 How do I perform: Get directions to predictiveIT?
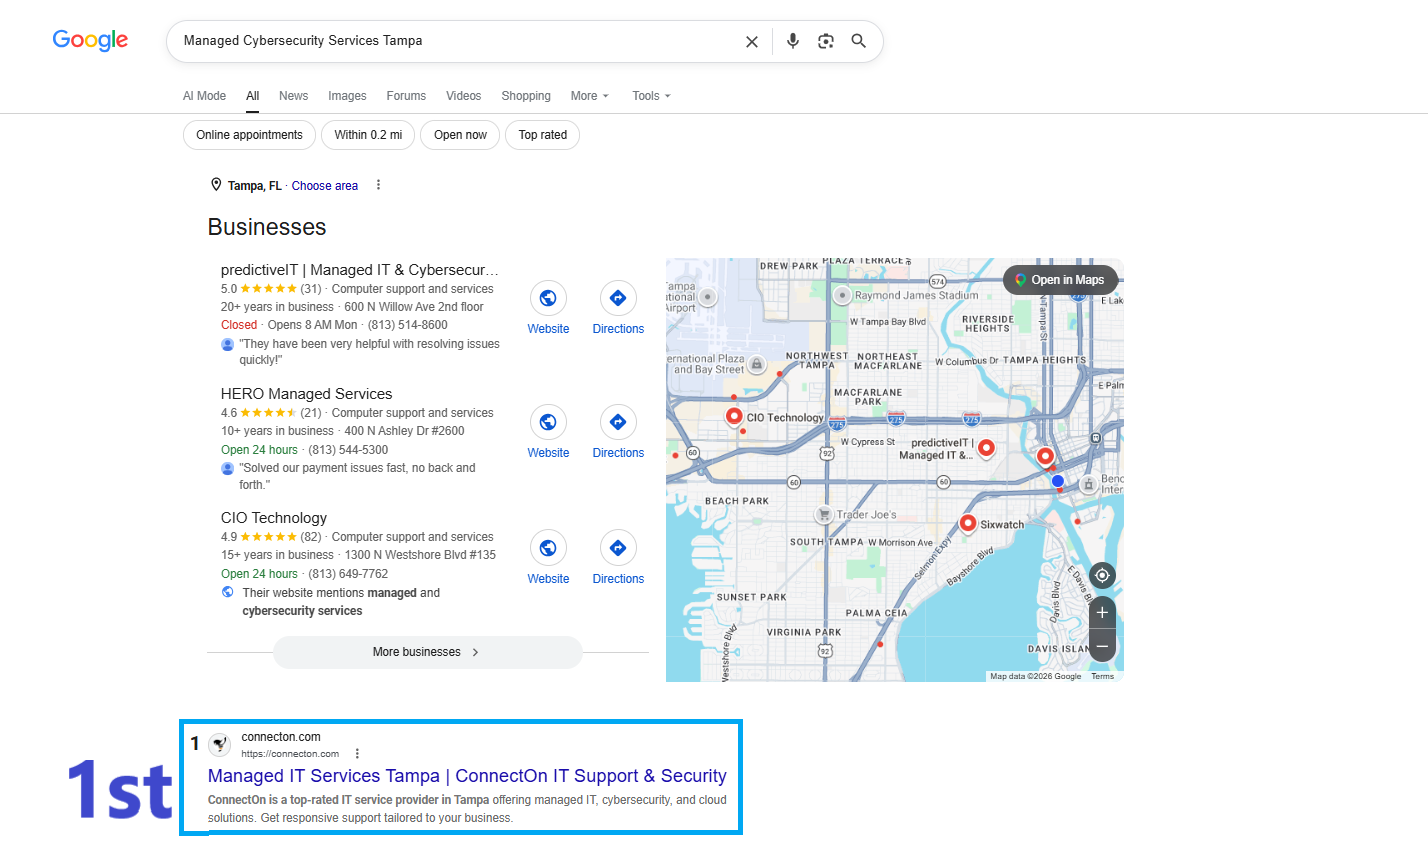click(618, 298)
